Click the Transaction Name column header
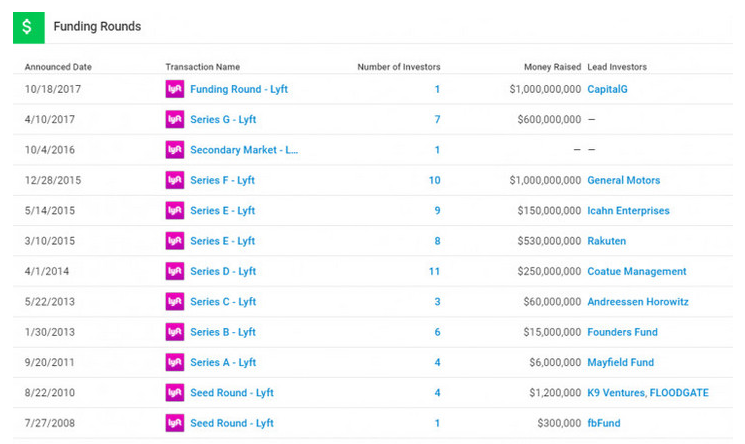 (x=202, y=67)
